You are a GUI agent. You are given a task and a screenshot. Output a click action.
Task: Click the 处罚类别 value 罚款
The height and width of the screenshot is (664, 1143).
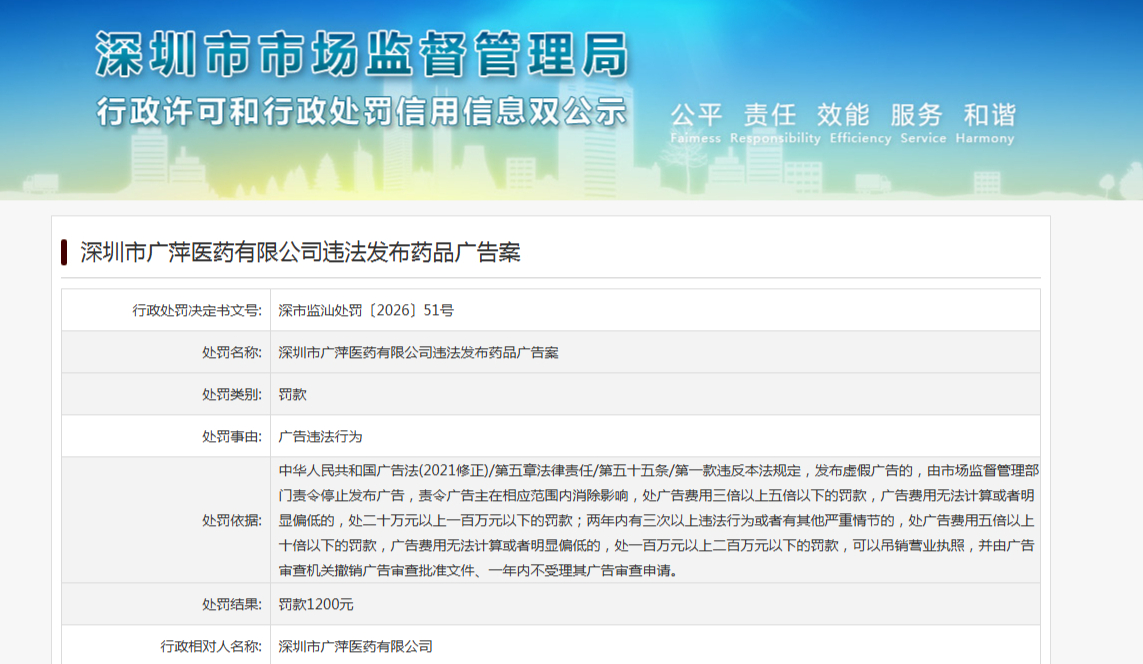point(292,394)
